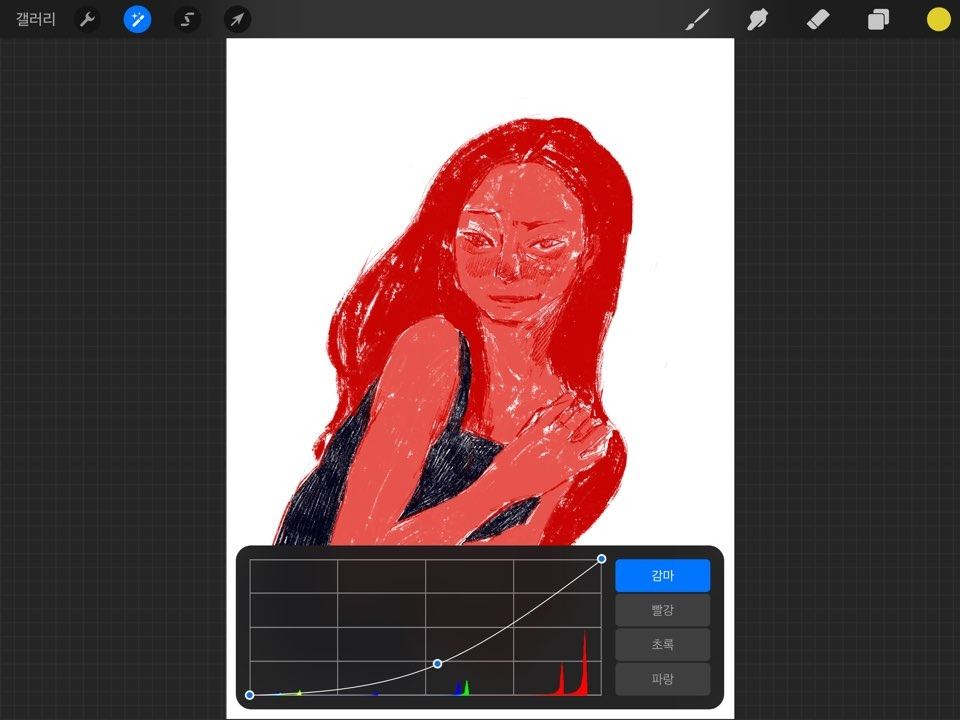The height and width of the screenshot is (720, 960).
Task: Select the Green (초록) channel
Action: tap(662, 644)
